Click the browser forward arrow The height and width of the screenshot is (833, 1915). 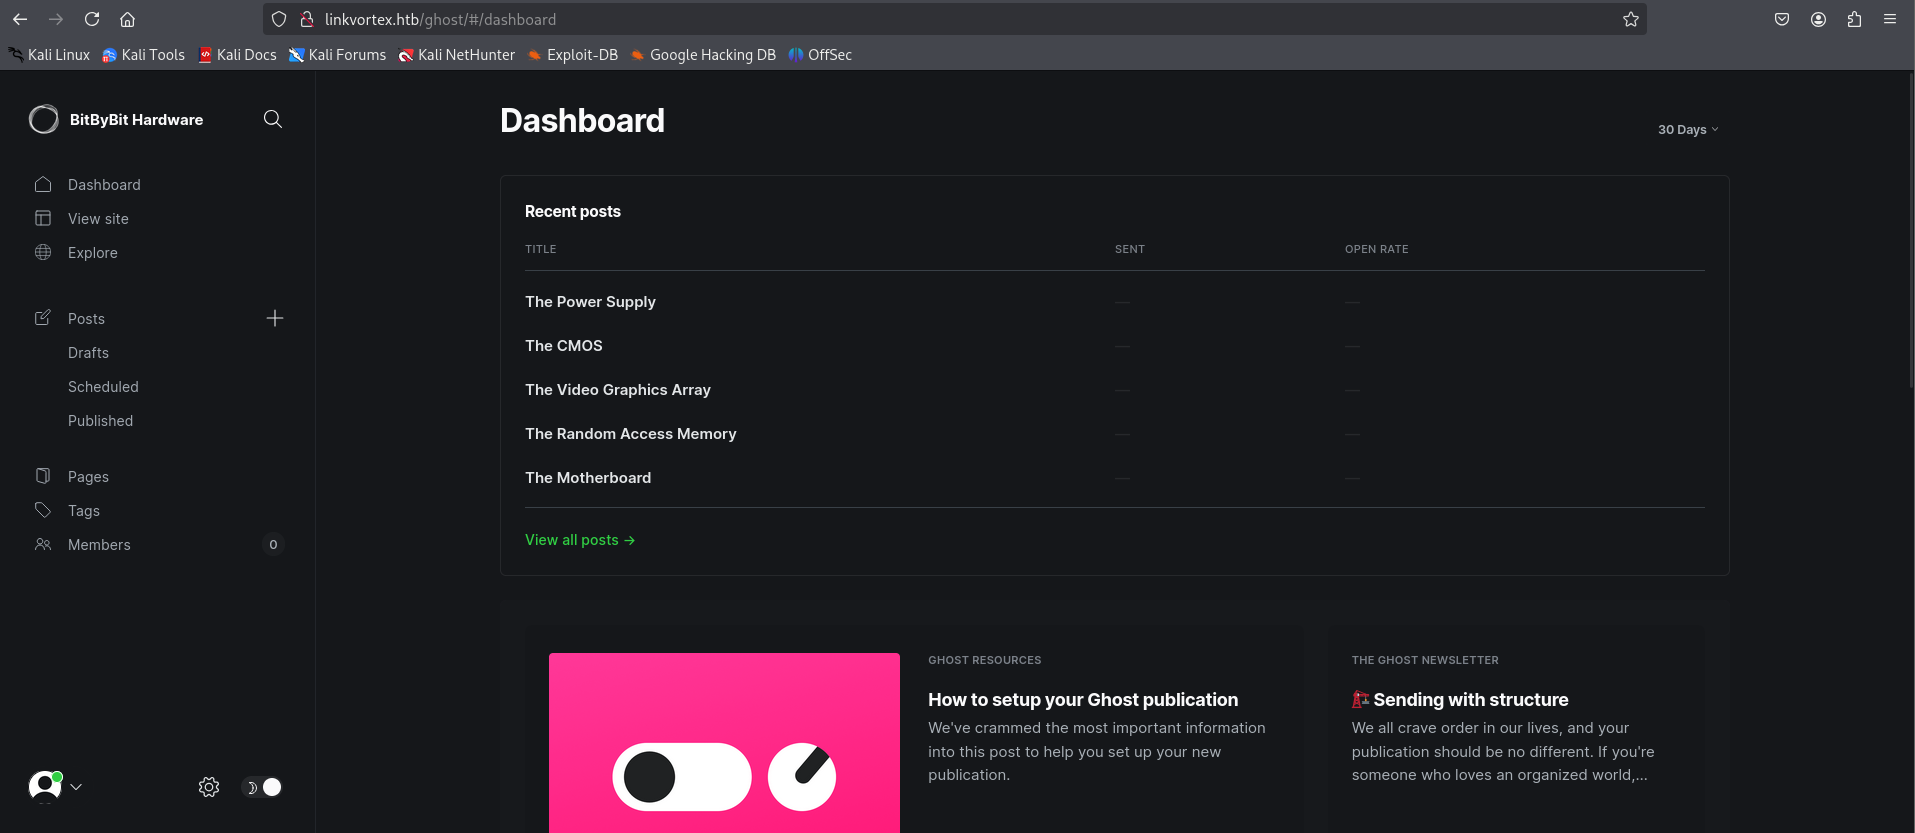pyautogui.click(x=56, y=19)
